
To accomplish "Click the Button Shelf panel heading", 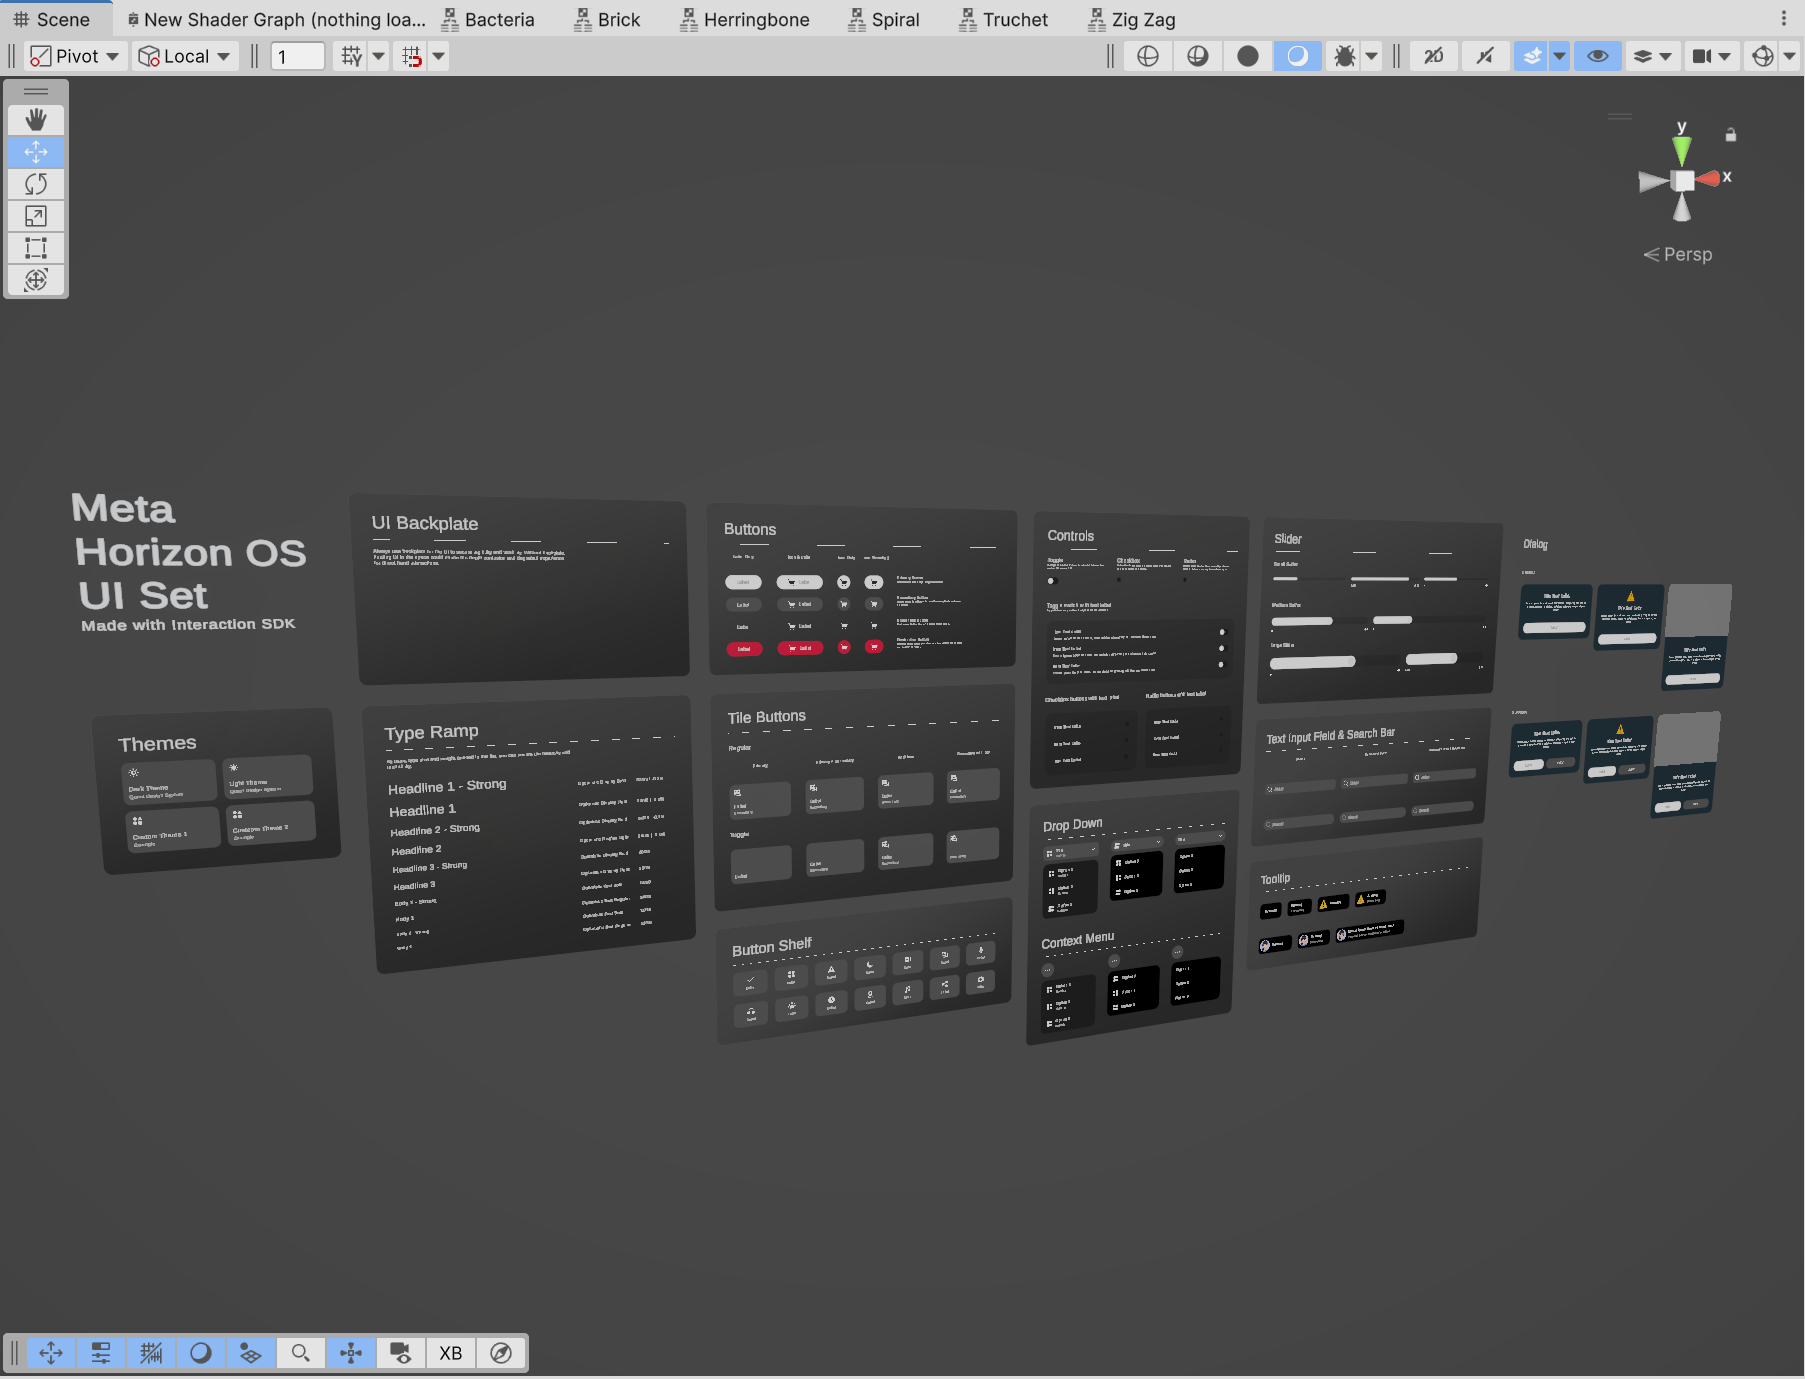I will [771, 947].
